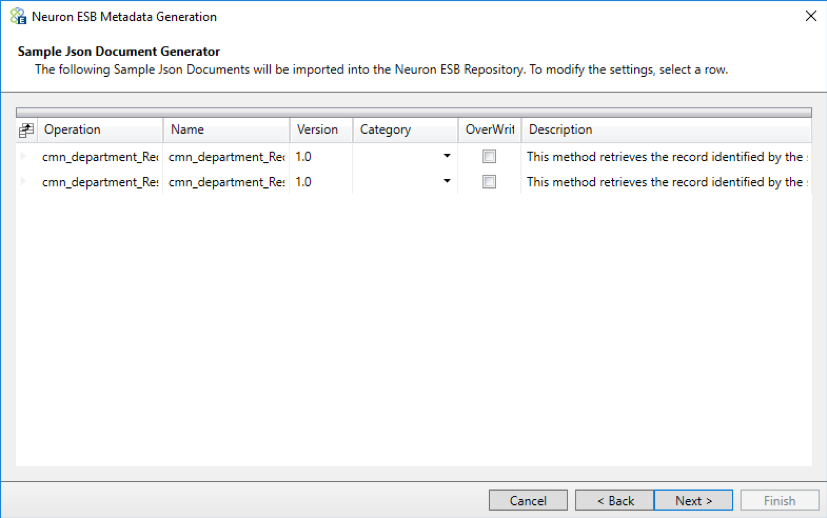Close the Metadata Generation dialog
The width and height of the screenshot is (827, 518).
[x=811, y=16]
